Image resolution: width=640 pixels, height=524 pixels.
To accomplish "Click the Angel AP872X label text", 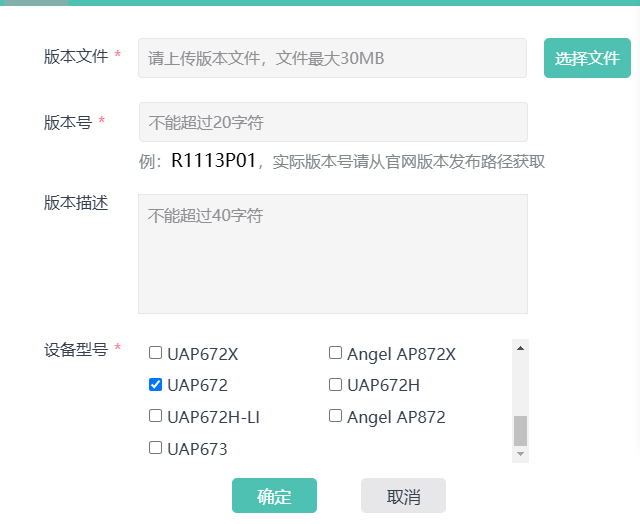I will click(x=401, y=354).
